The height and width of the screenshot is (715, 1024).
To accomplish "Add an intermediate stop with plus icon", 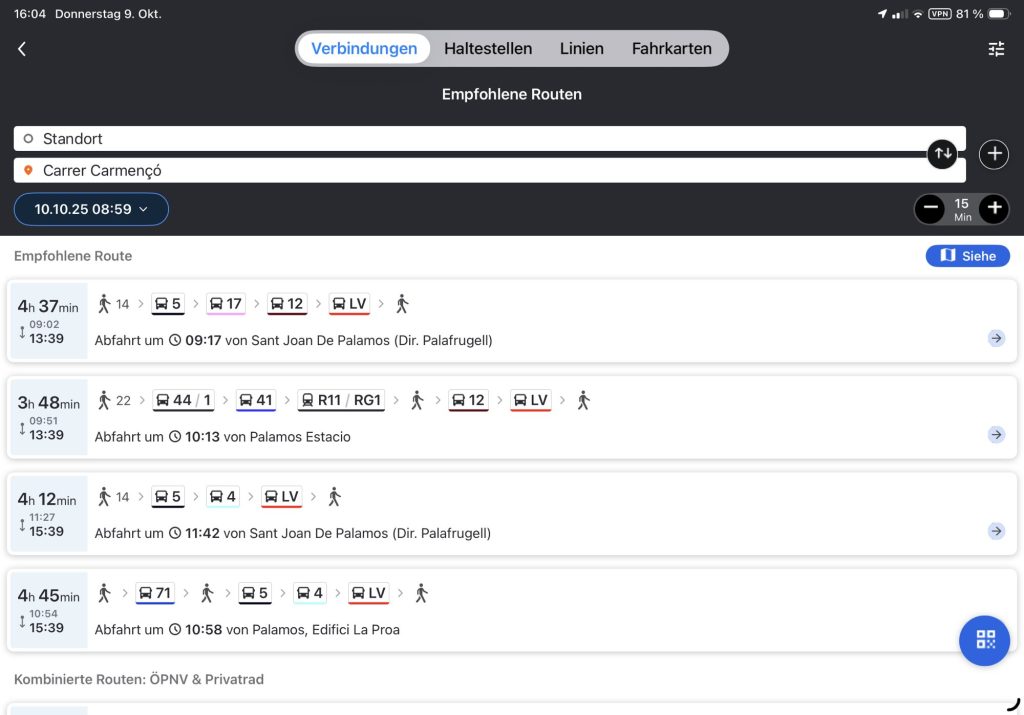I will click(x=993, y=154).
